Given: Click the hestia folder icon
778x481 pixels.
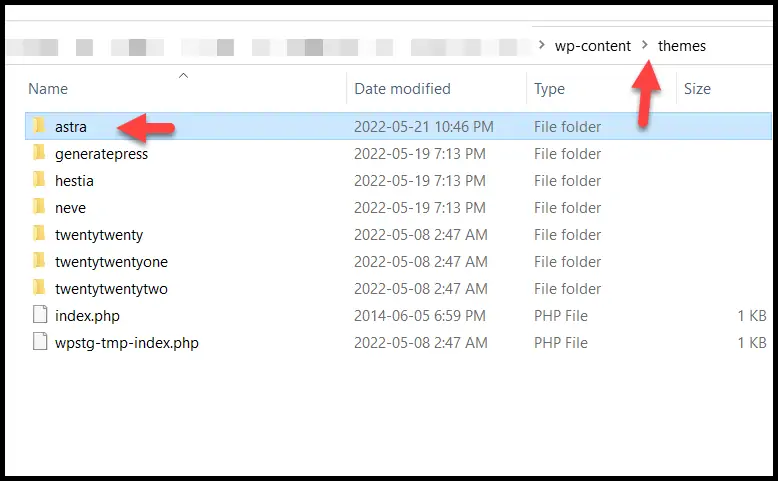Looking at the screenshot, I should tap(39, 181).
